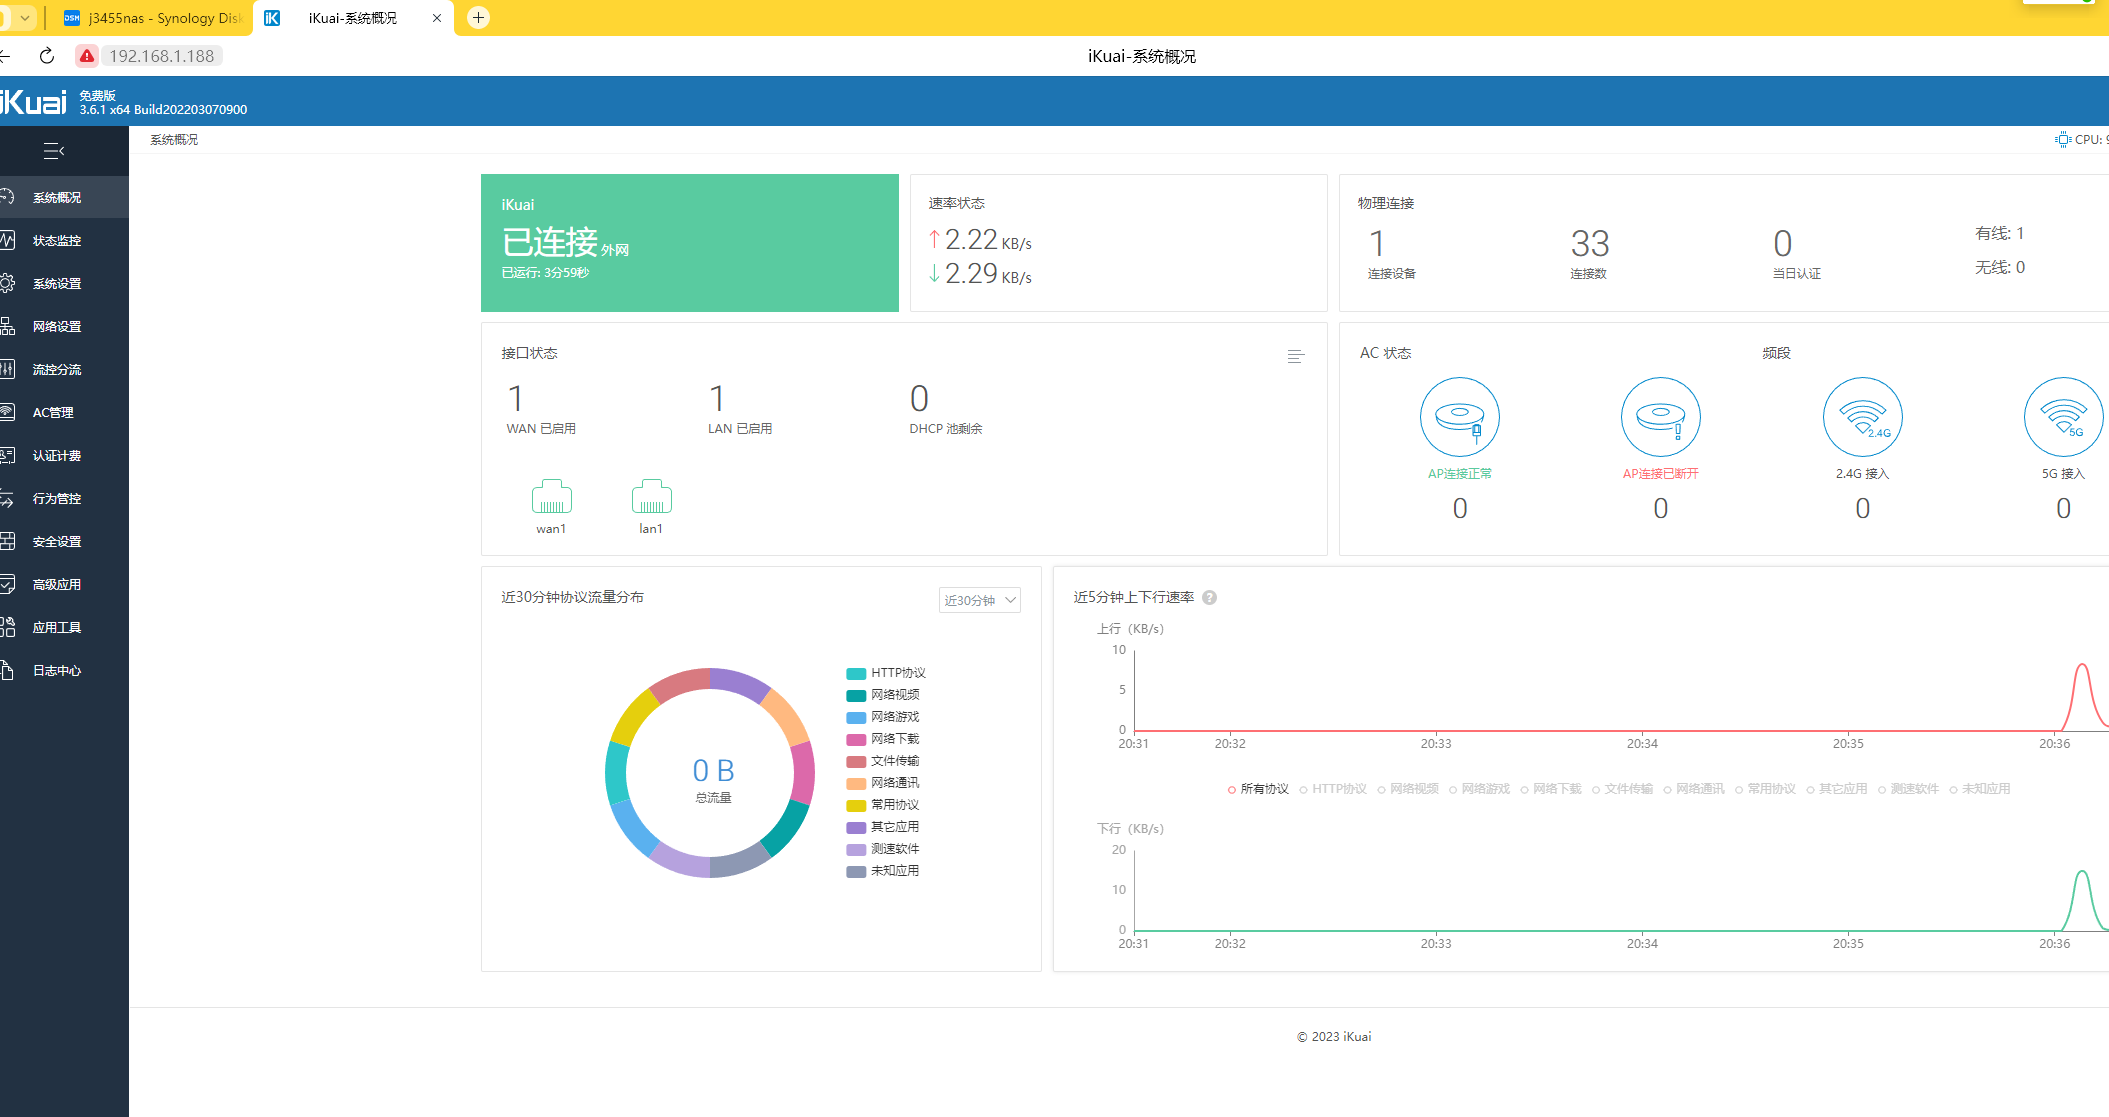Toggle 未知应用 in the speed chart legend
The width and height of the screenshot is (2109, 1117).
click(x=1980, y=789)
